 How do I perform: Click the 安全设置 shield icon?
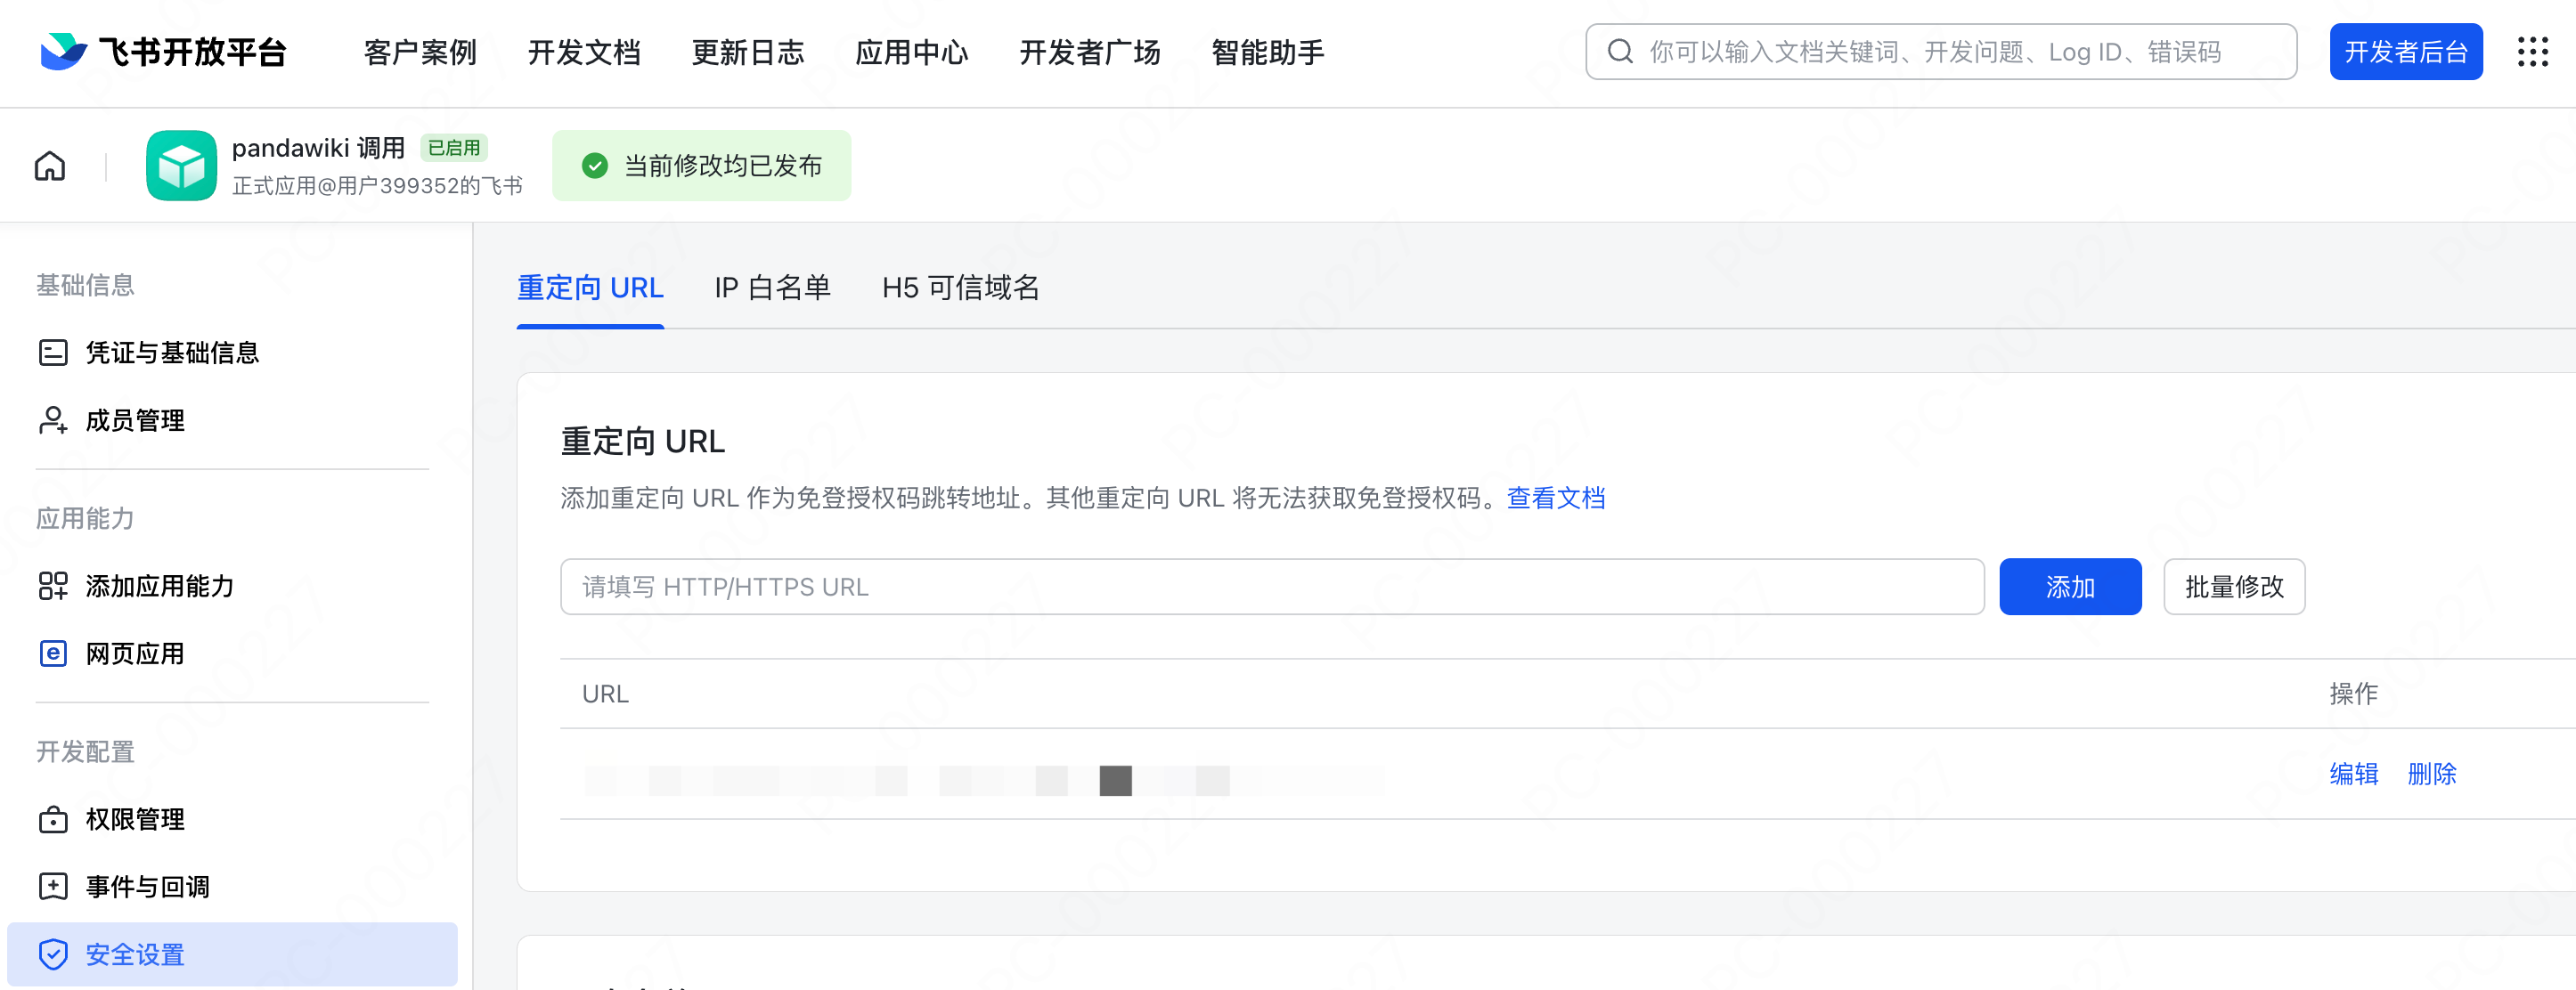(53, 955)
